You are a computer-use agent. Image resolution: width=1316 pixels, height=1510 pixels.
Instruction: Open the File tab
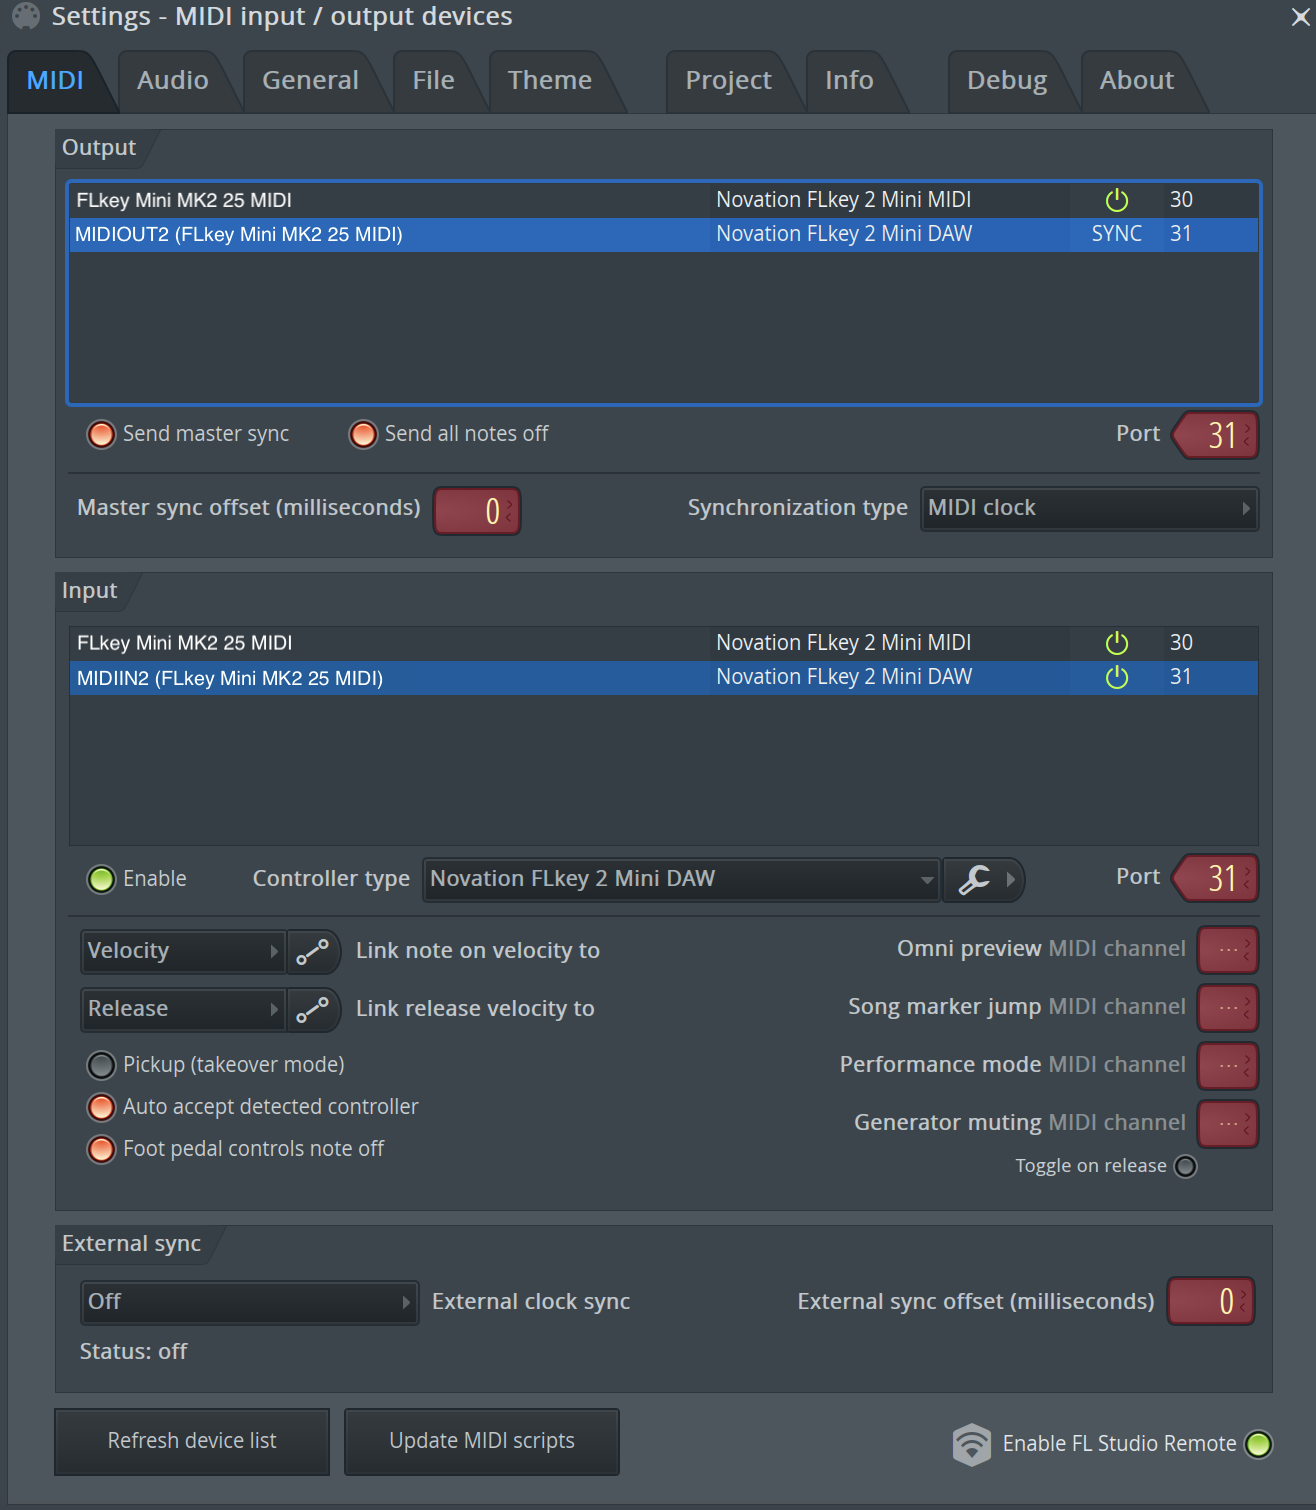coord(433,80)
